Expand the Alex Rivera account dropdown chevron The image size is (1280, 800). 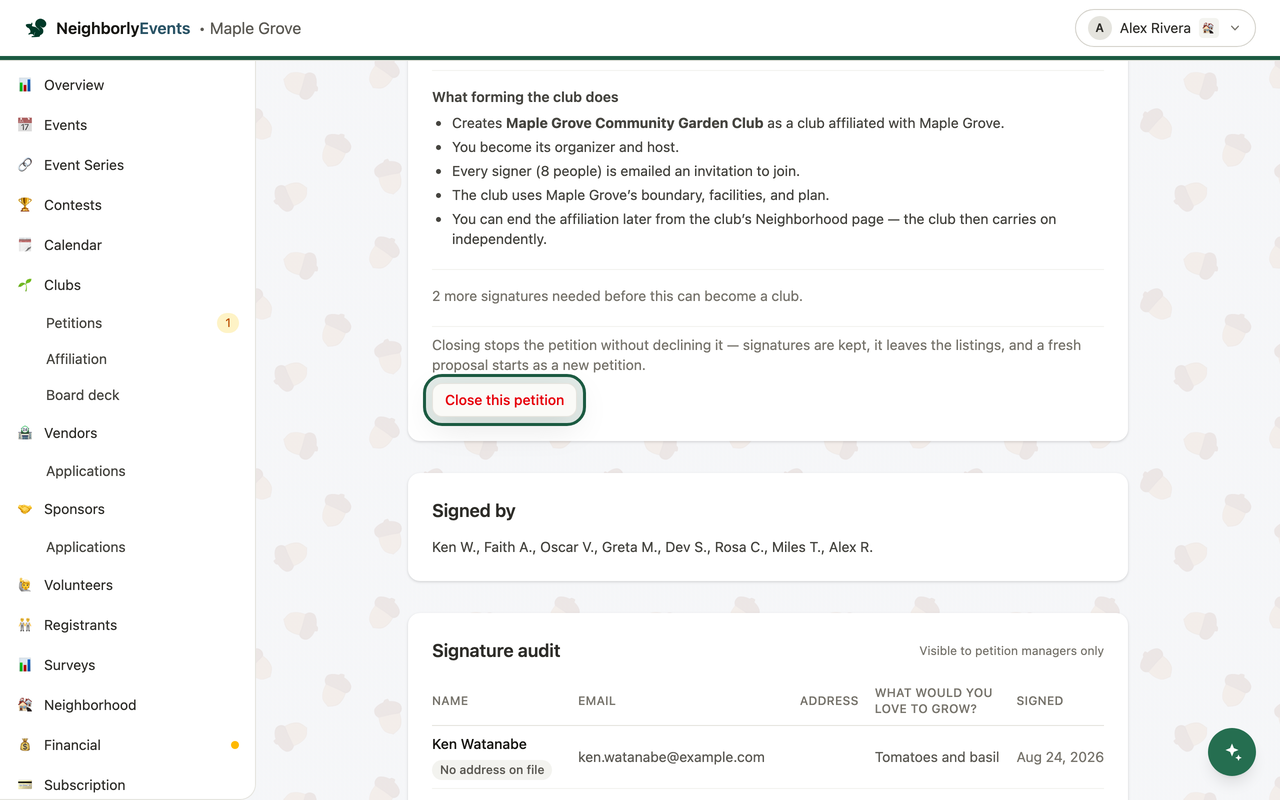[1235, 28]
